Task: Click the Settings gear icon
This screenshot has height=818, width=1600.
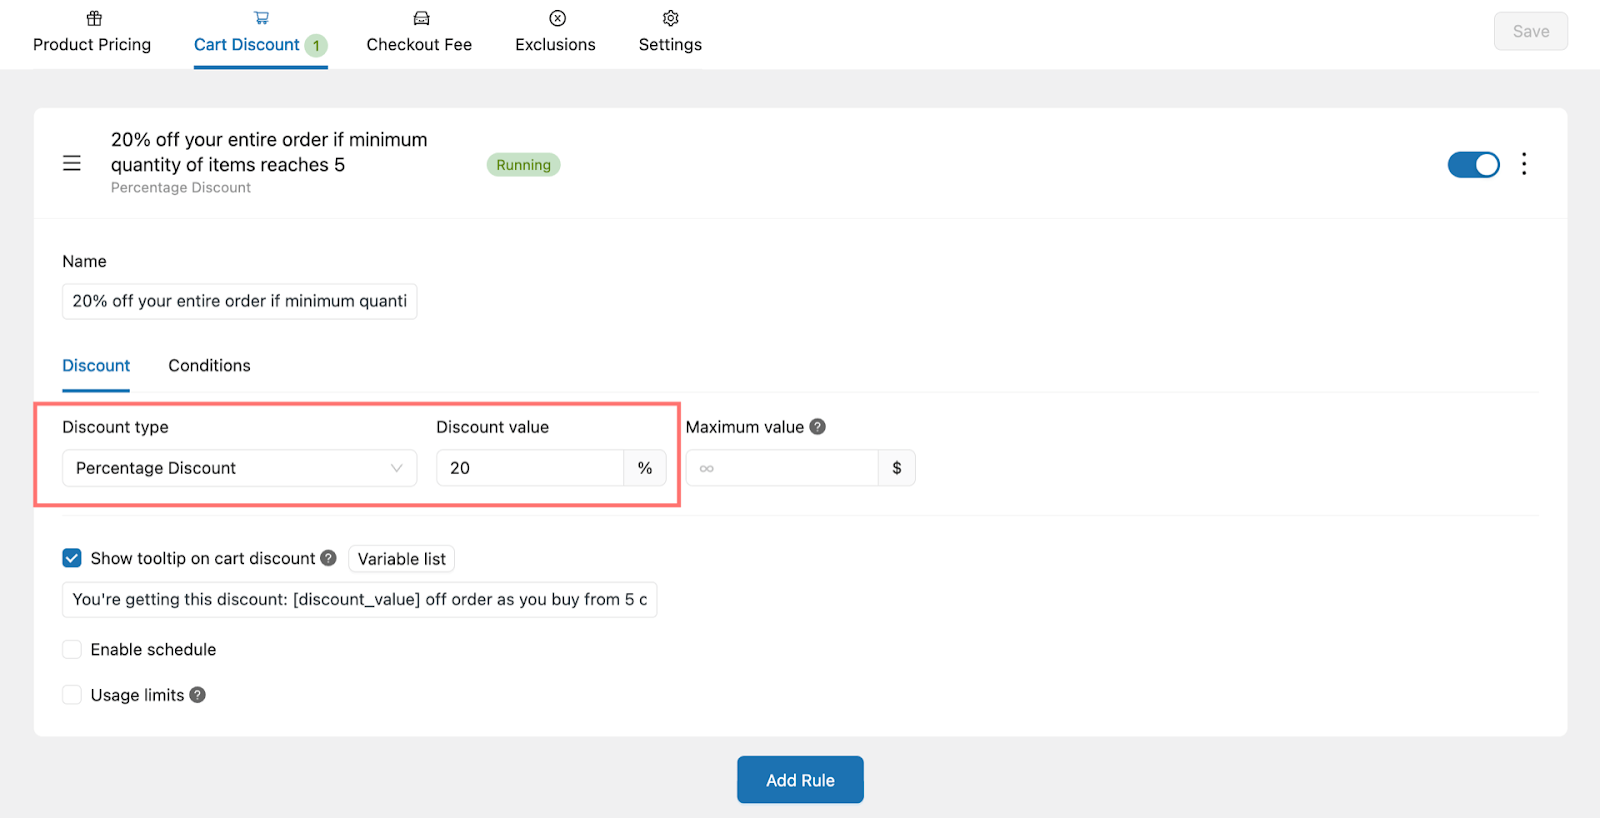Action: pyautogui.click(x=671, y=18)
